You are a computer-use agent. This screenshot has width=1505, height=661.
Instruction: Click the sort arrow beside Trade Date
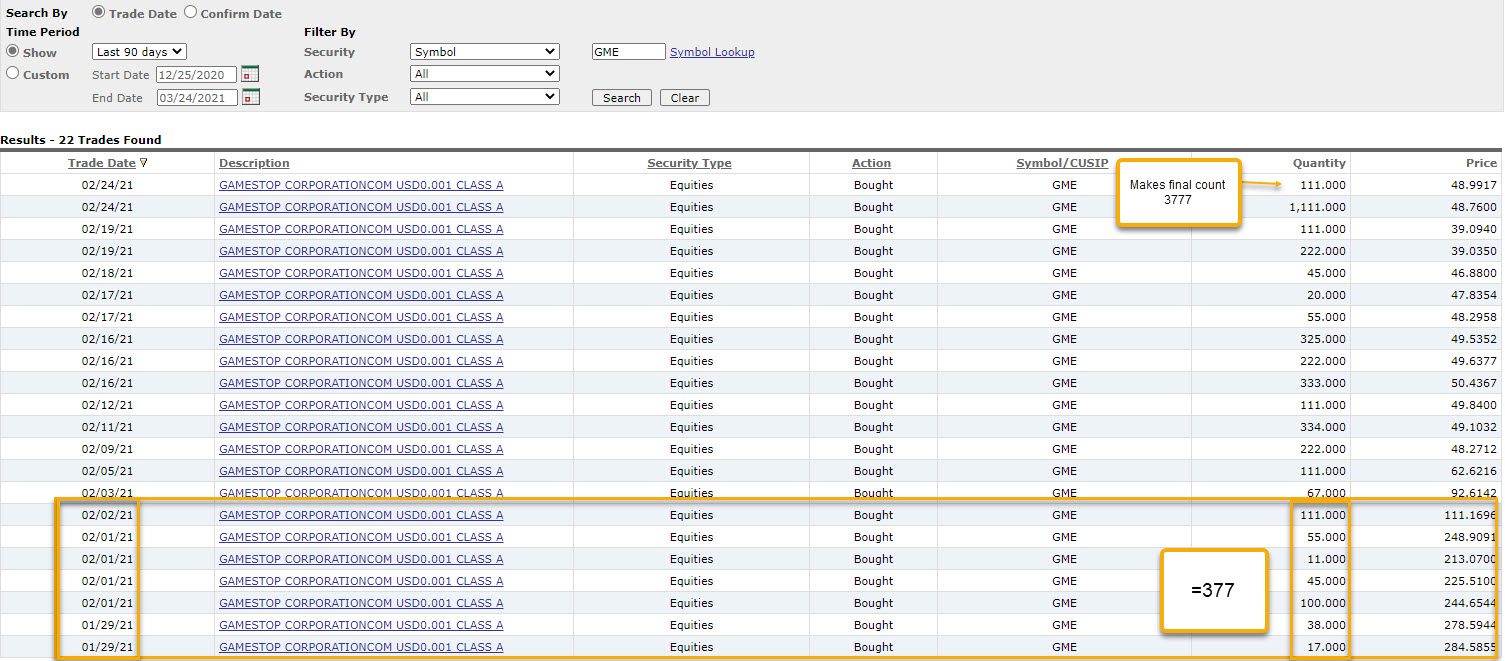pyautogui.click(x=143, y=163)
